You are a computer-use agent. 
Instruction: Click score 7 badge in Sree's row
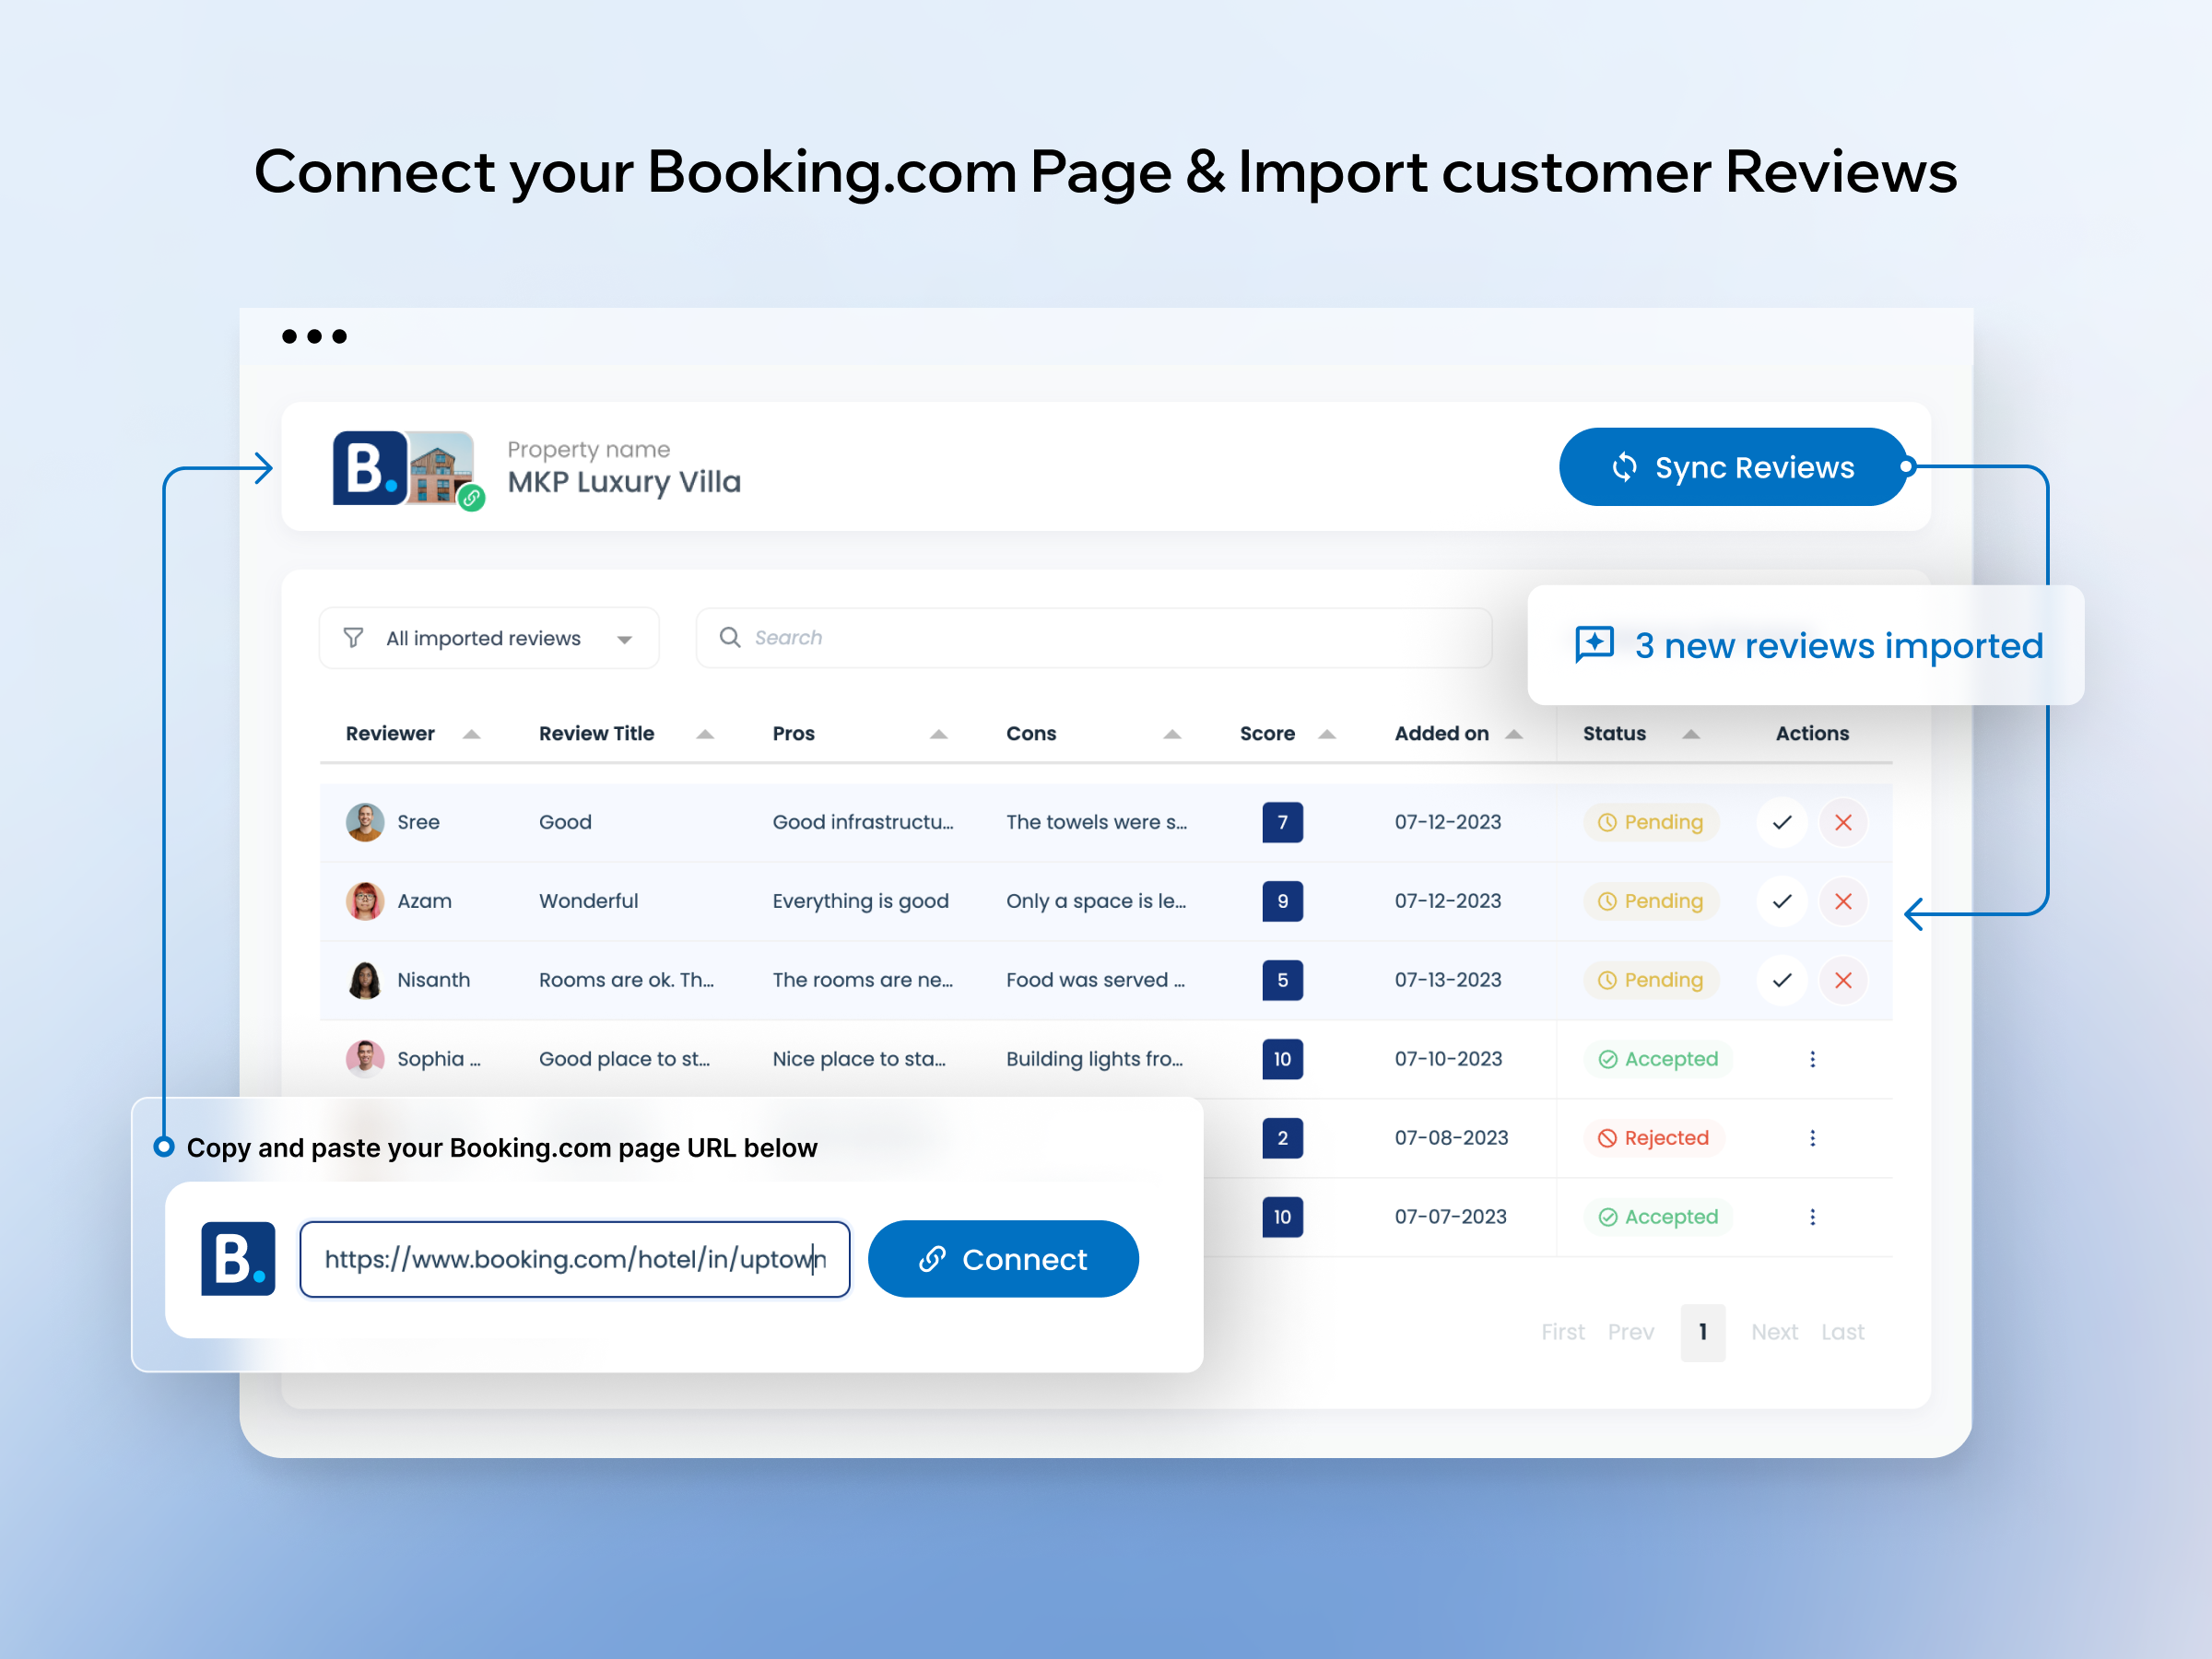tap(1282, 822)
